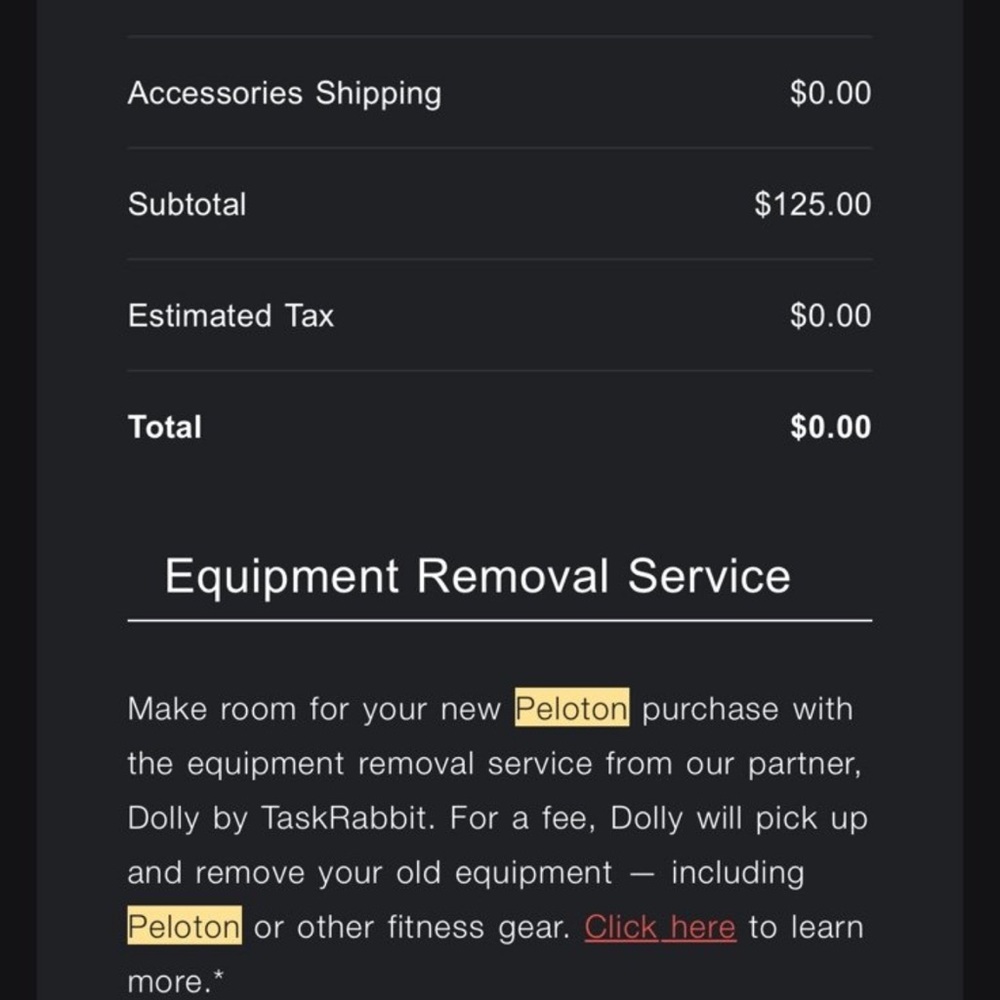Screen dimensions: 1000x1000
Task: Click the Subtotal label
Action: 187,204
